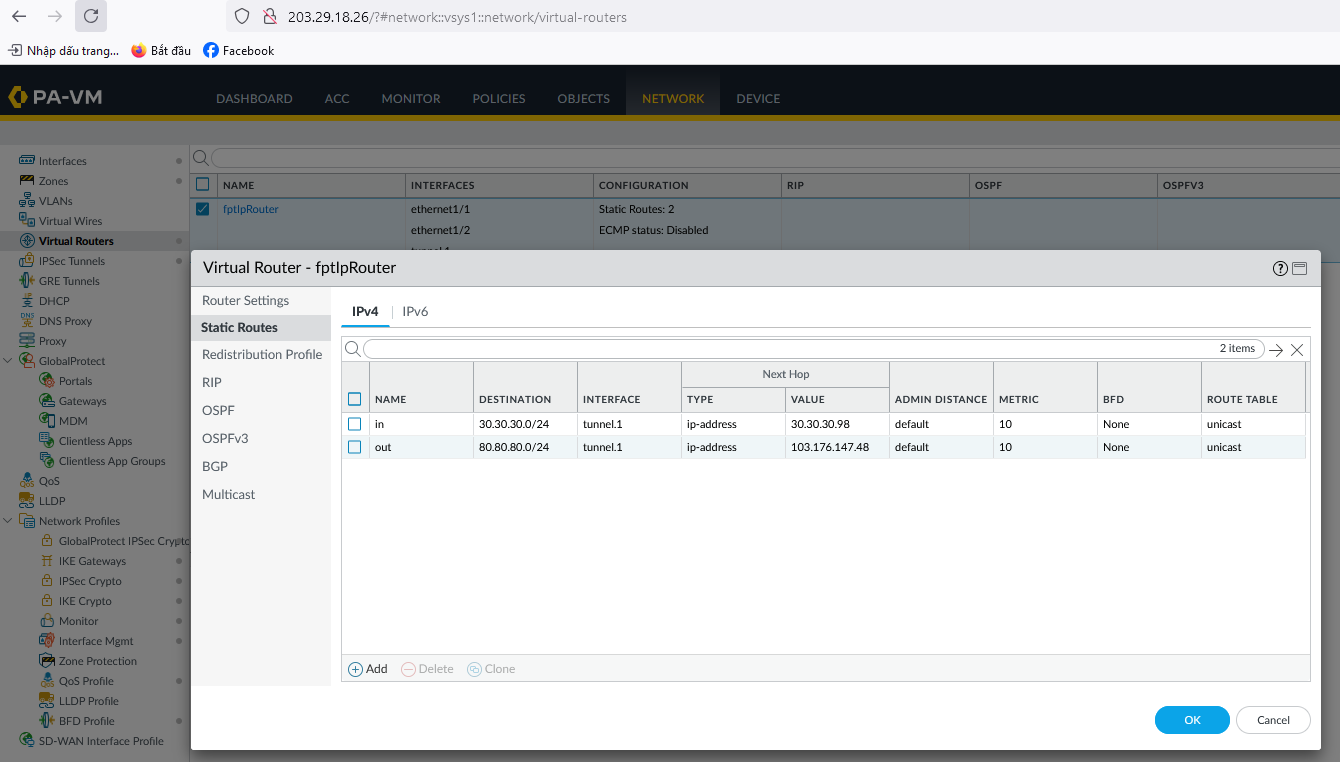Click the PA-VM logo
Viewport: 1340px width, 762px height.
coord(56,97)
